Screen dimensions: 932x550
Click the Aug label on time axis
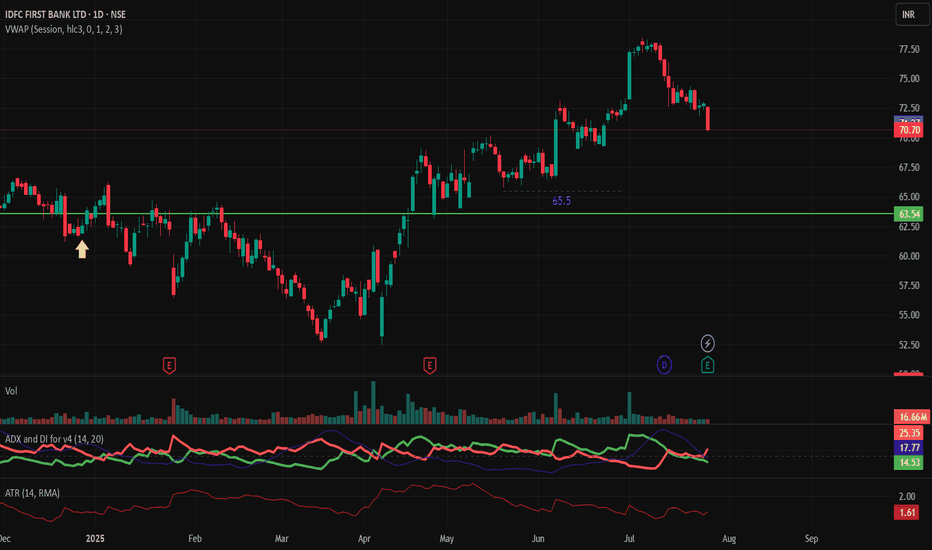tap(729, 539)
